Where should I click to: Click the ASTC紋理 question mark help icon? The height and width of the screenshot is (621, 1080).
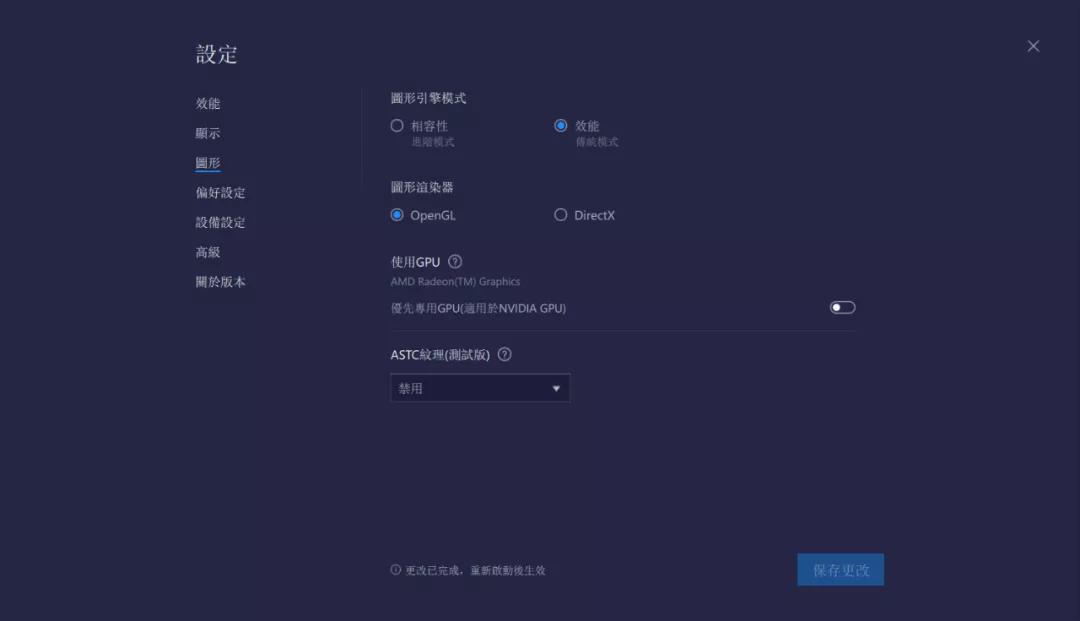click(x=505, y=354)
